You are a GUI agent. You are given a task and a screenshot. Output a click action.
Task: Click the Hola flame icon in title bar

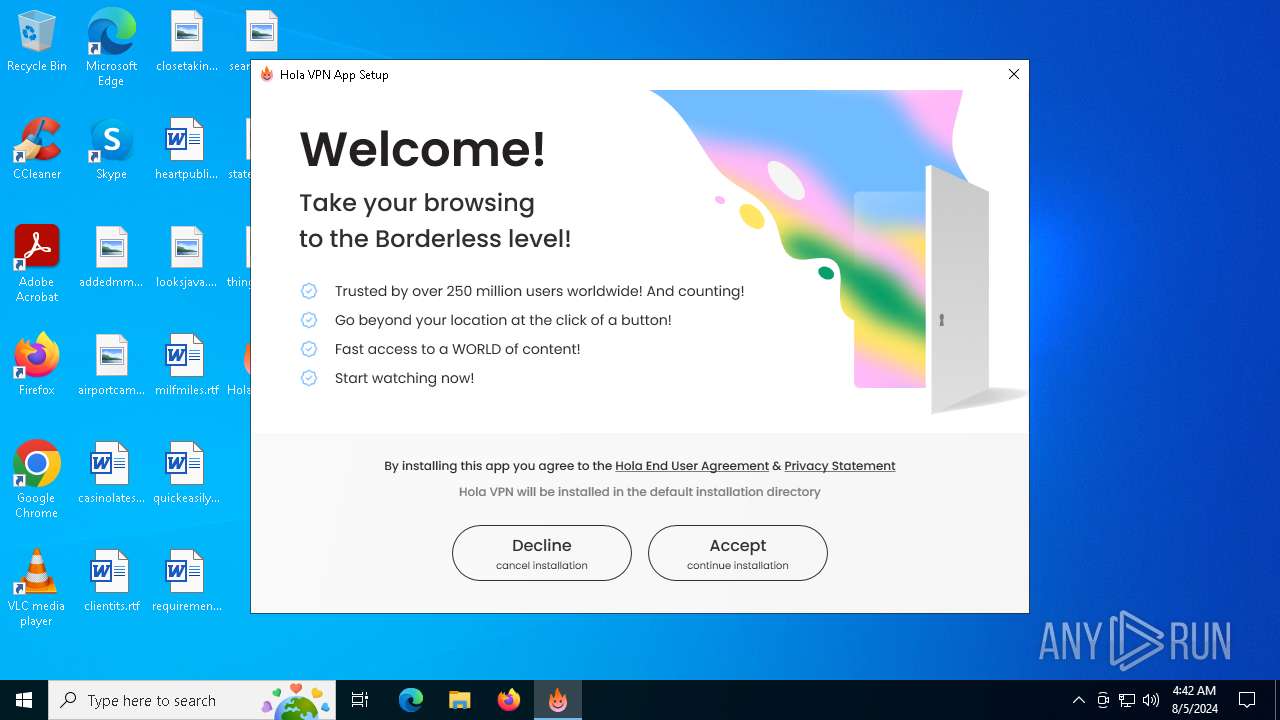267,74
